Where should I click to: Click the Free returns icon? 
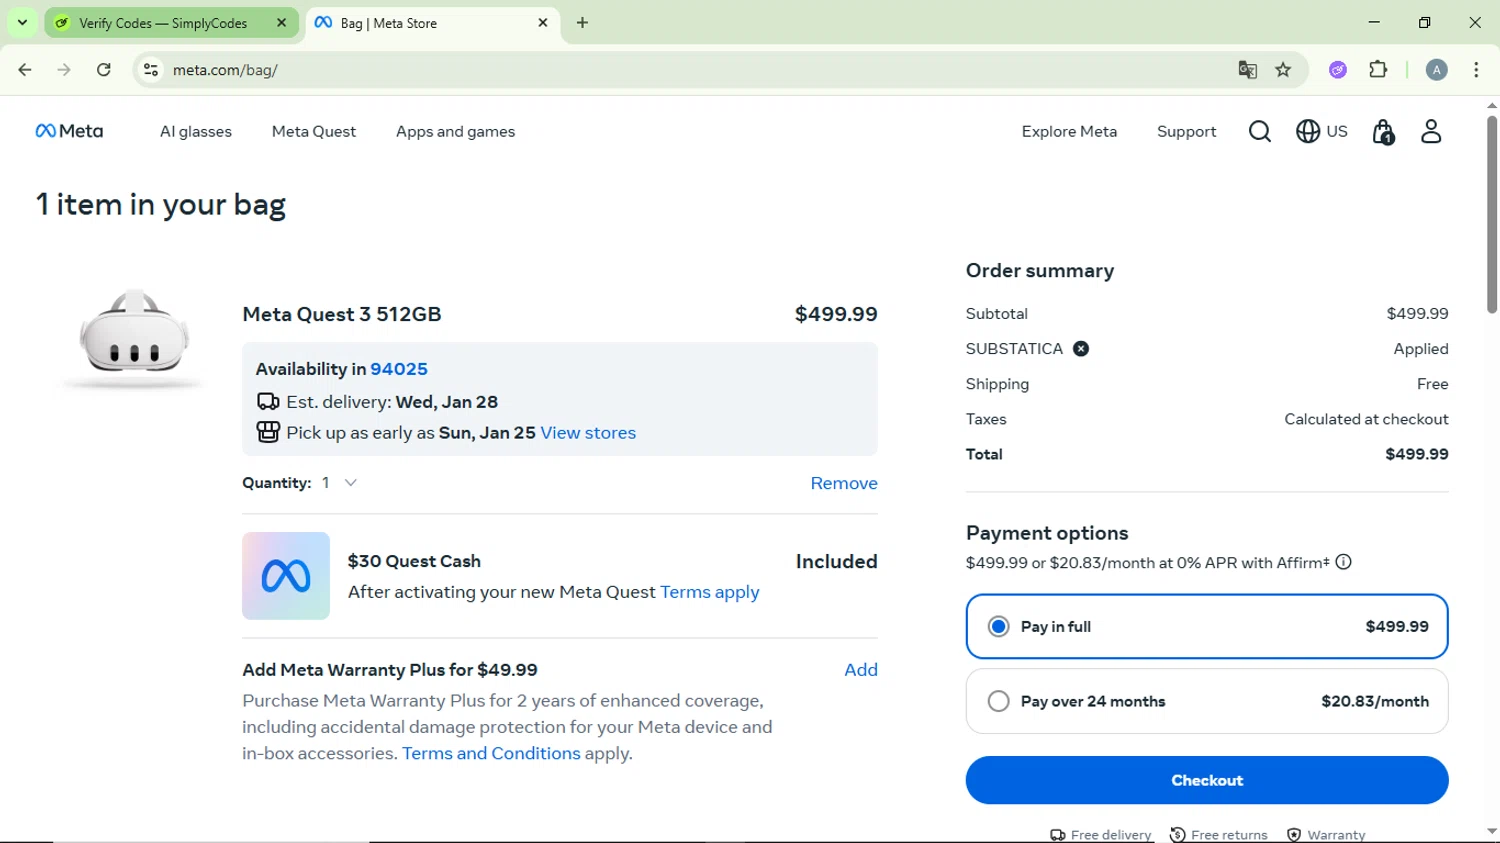tap(1178, 835)
